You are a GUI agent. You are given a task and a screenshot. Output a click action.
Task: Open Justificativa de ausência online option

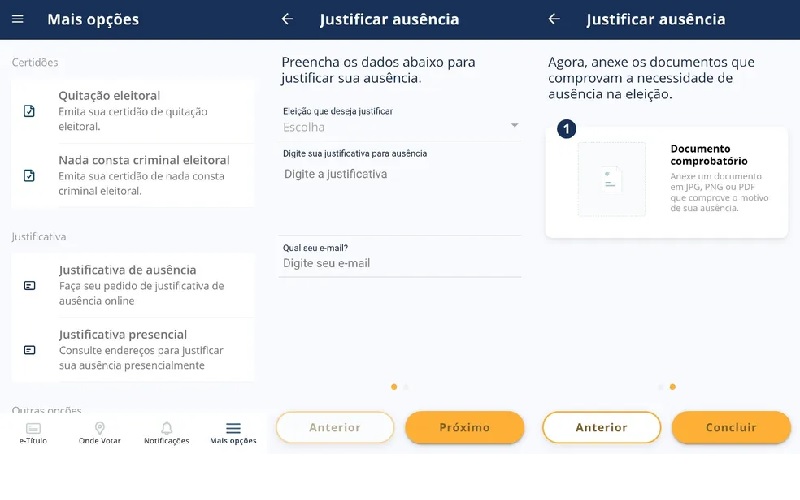pos(141,285)
